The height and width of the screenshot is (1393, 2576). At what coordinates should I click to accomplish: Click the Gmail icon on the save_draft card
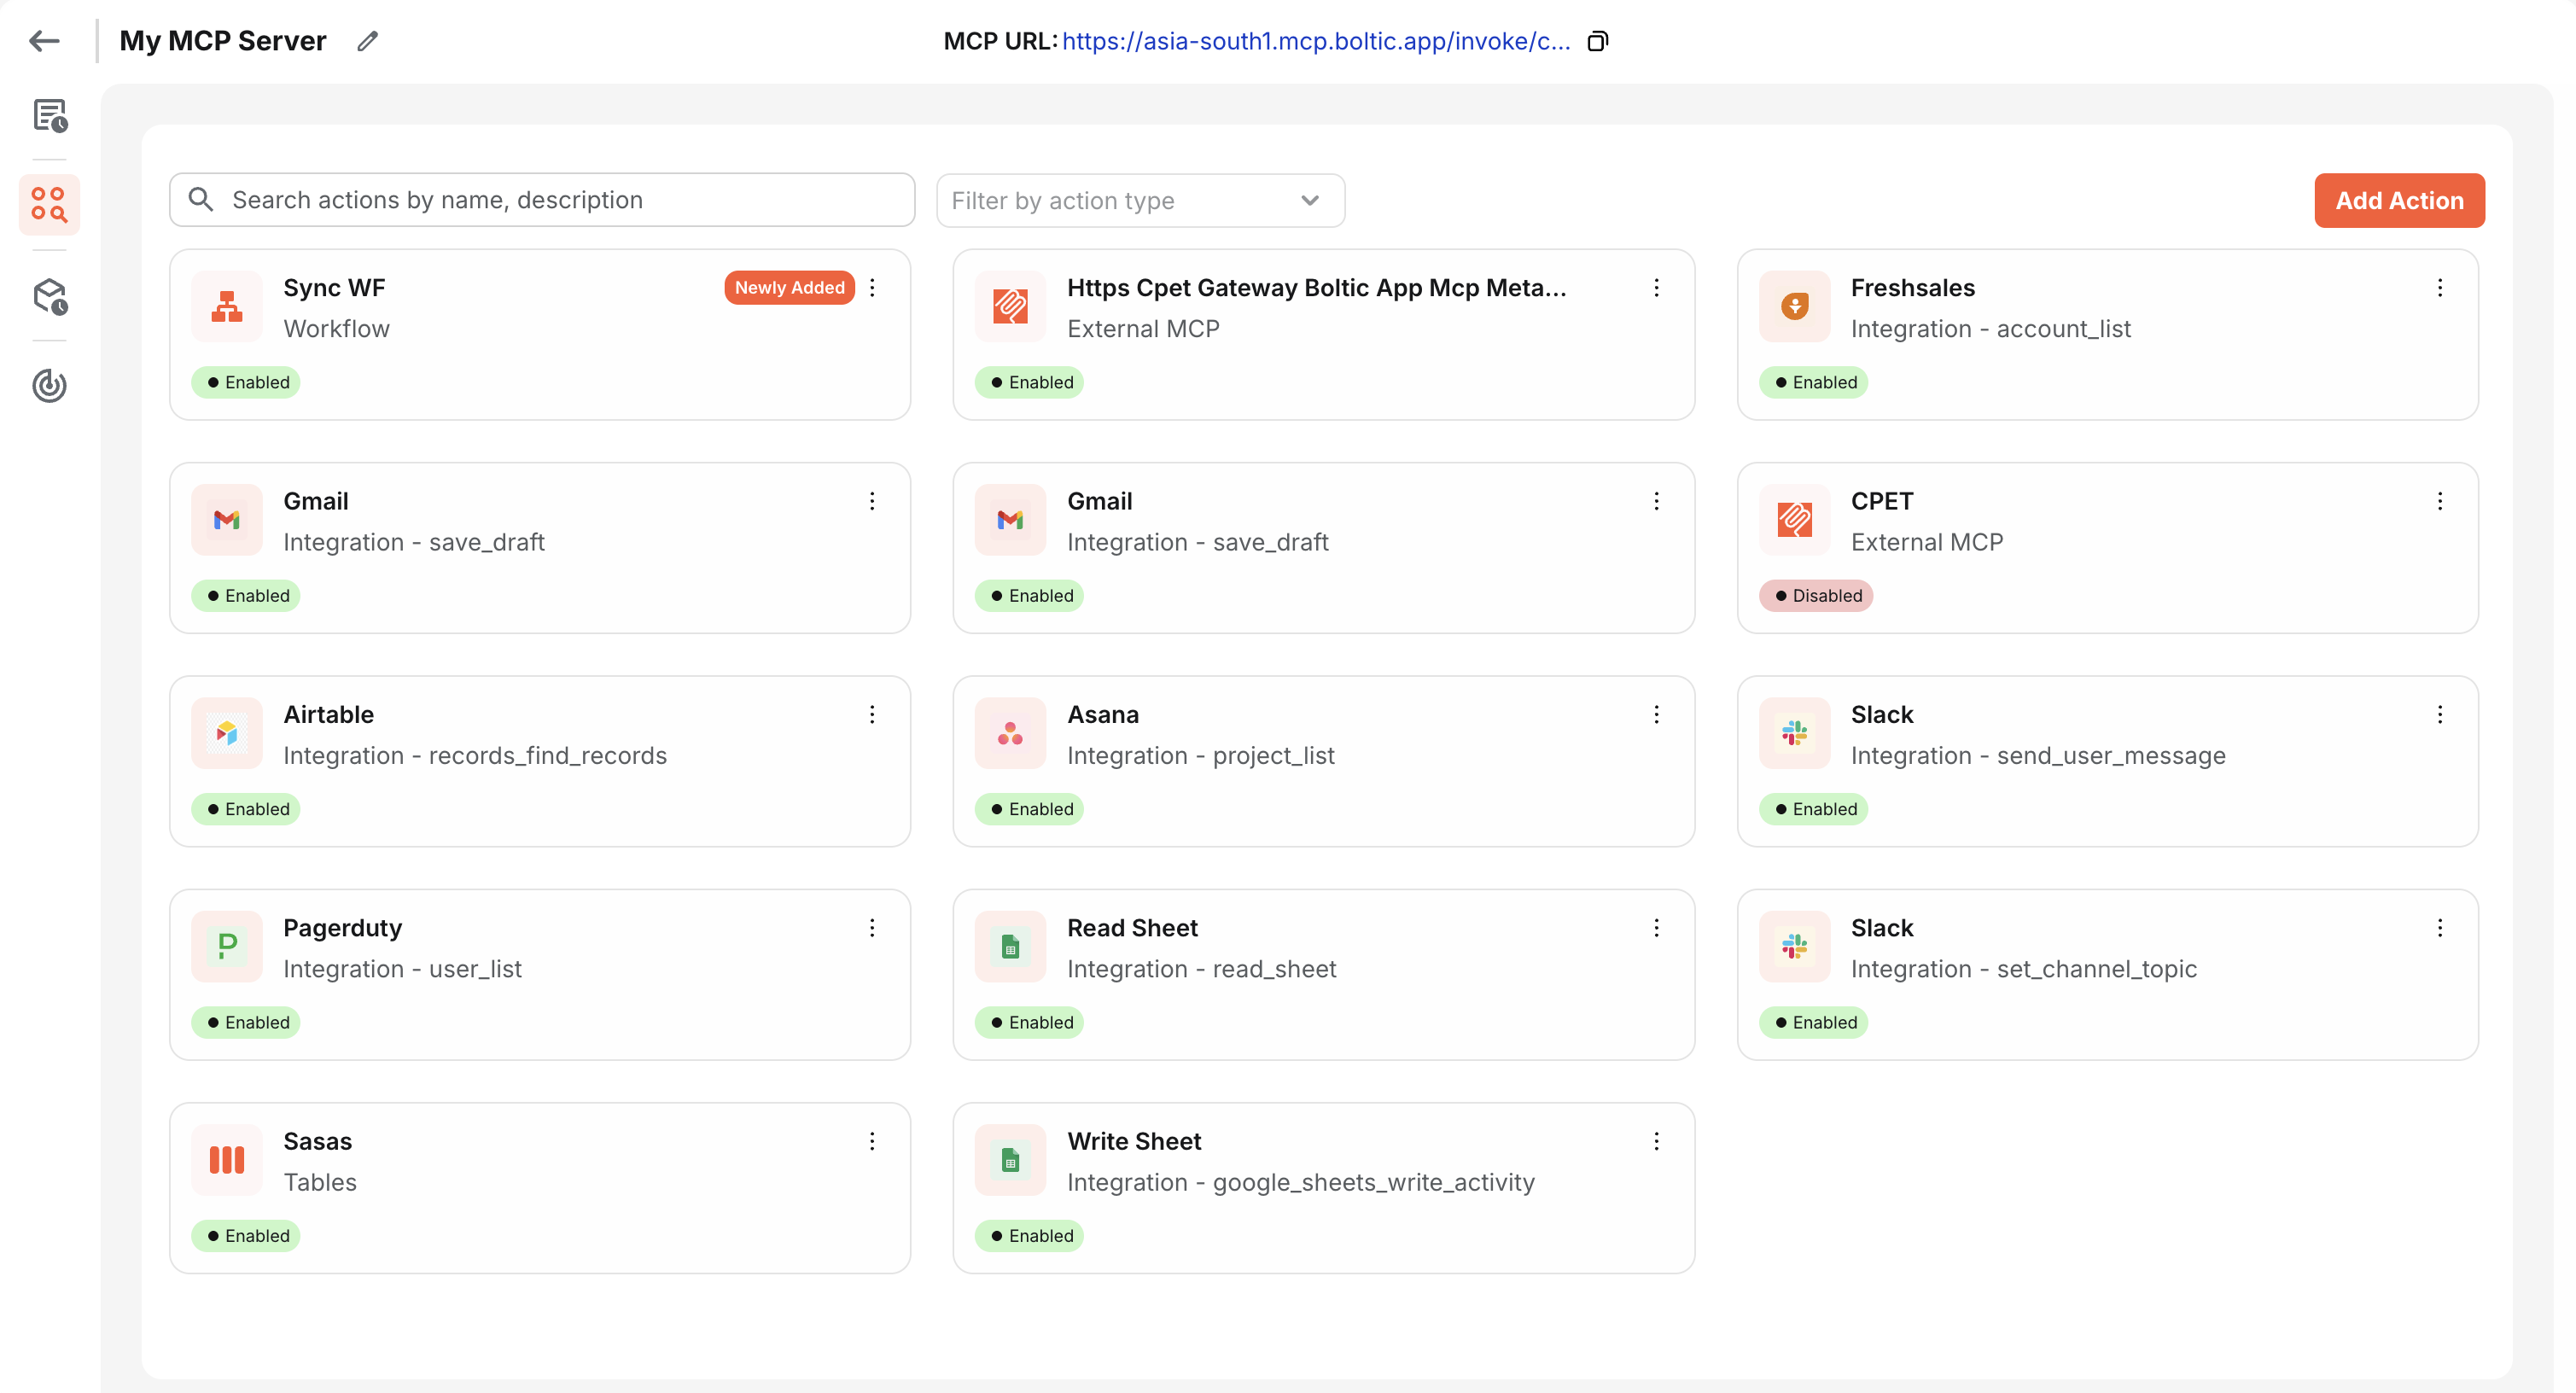(x=226, y=519)
